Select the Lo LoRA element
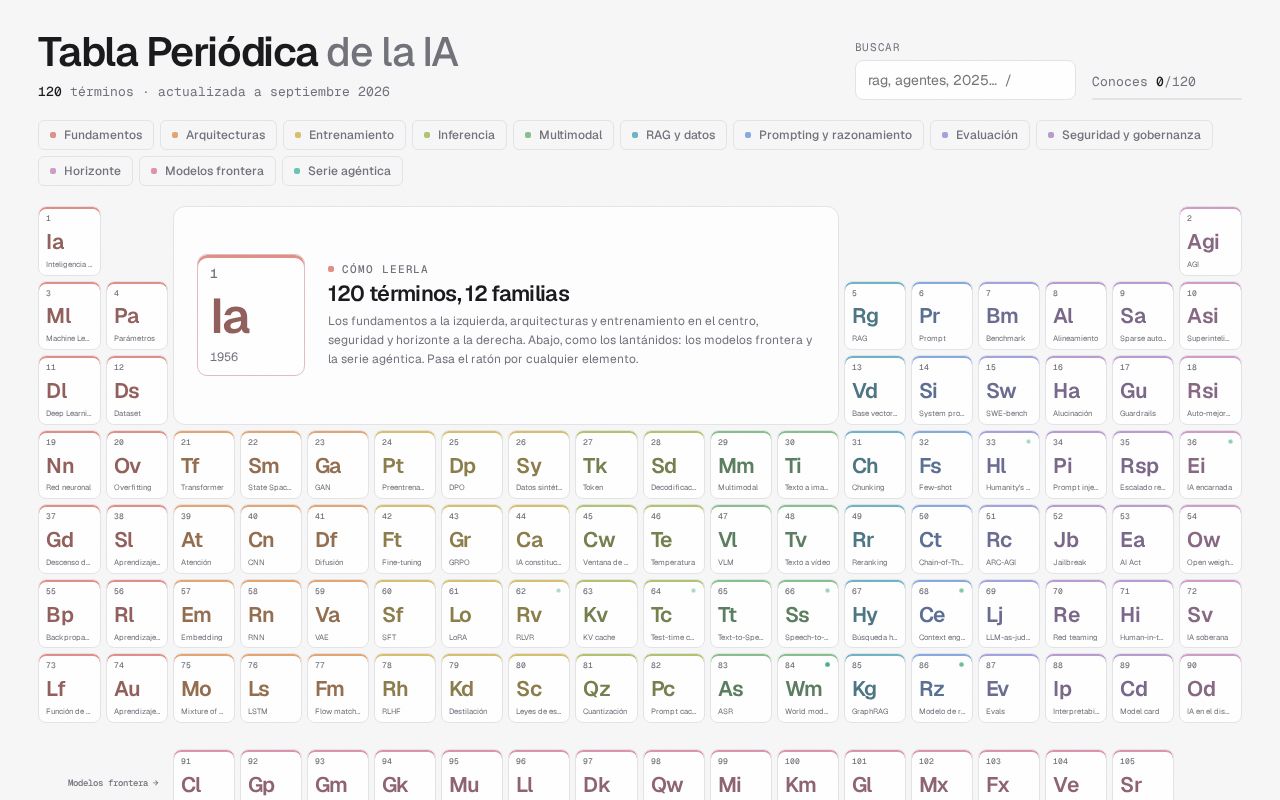This screenshot has width=1280, height=800. [x=471, y=614]
